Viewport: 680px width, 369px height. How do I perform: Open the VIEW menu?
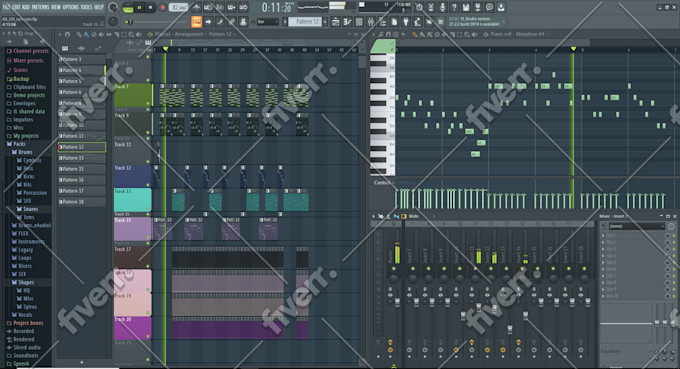click(56, 7)
